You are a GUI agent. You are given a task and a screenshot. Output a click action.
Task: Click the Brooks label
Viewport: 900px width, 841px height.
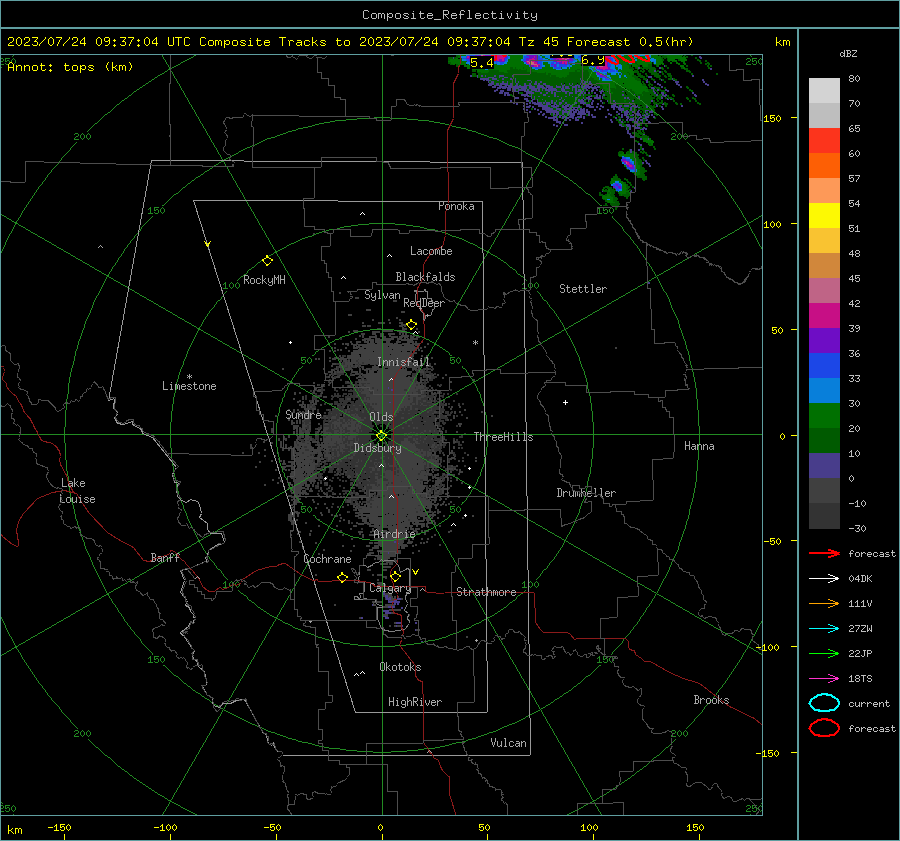click(x=711, y=700)
